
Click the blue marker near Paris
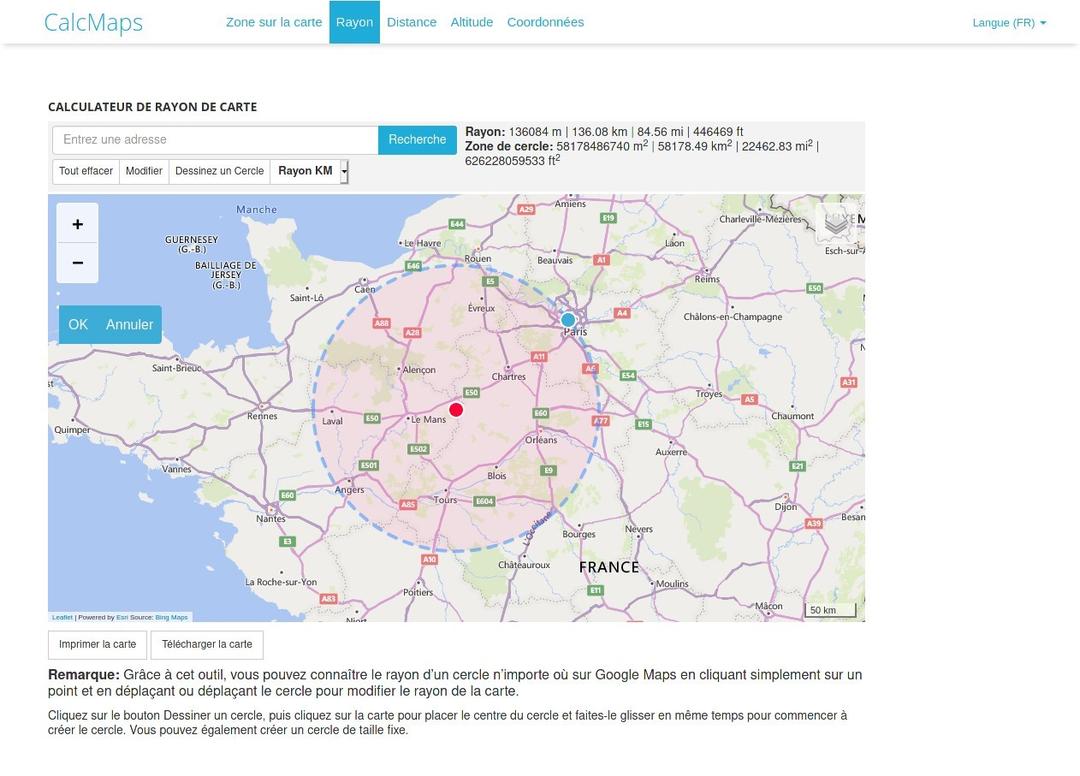[568, 320]
